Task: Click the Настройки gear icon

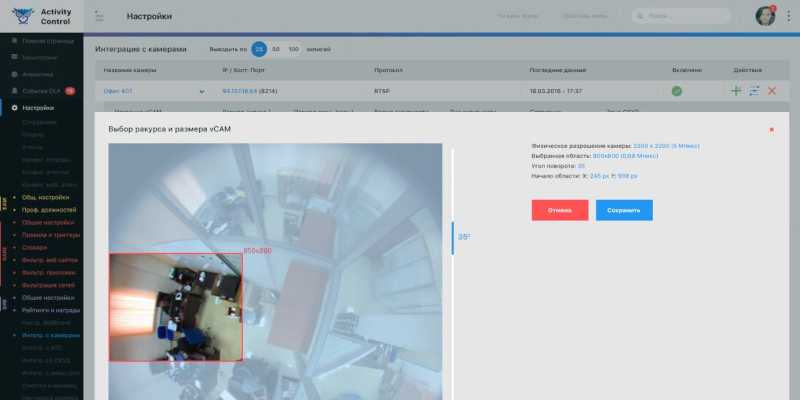Action: pyautogui.click(x=14, y=108)
